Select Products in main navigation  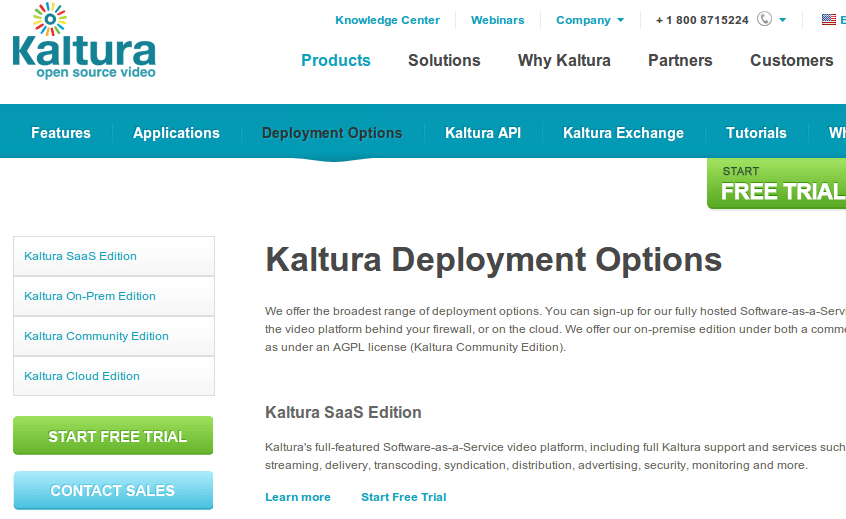tap(336, 60)
